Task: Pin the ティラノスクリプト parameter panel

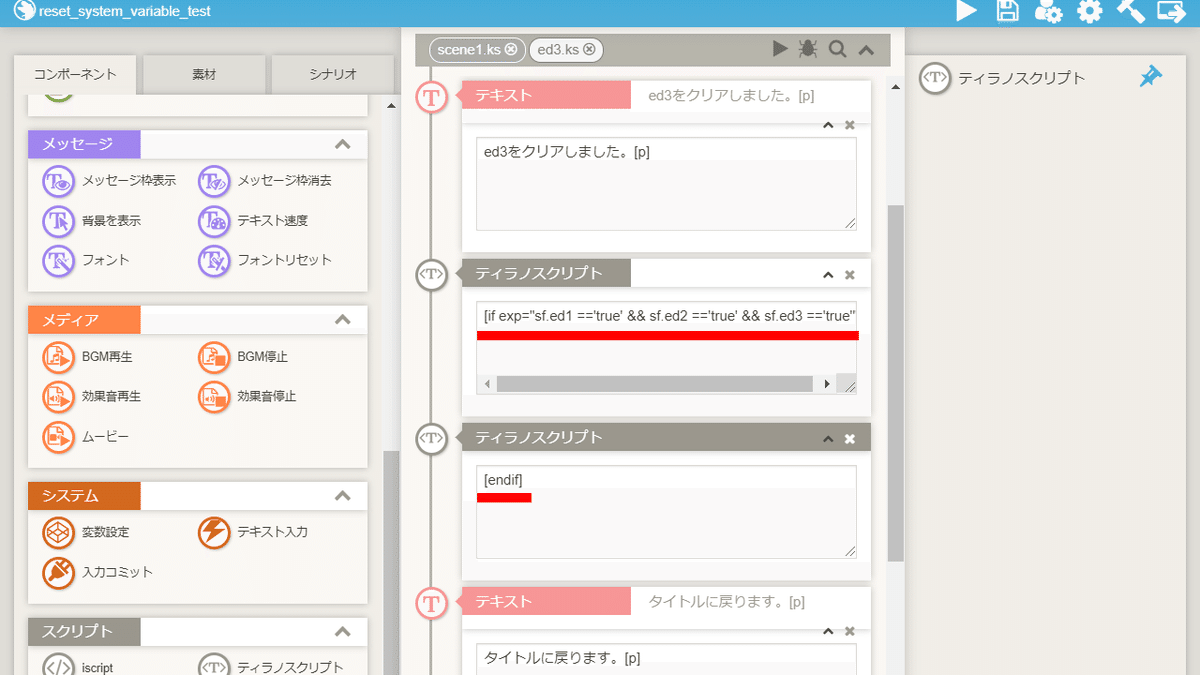Action: pos(1151,77)
